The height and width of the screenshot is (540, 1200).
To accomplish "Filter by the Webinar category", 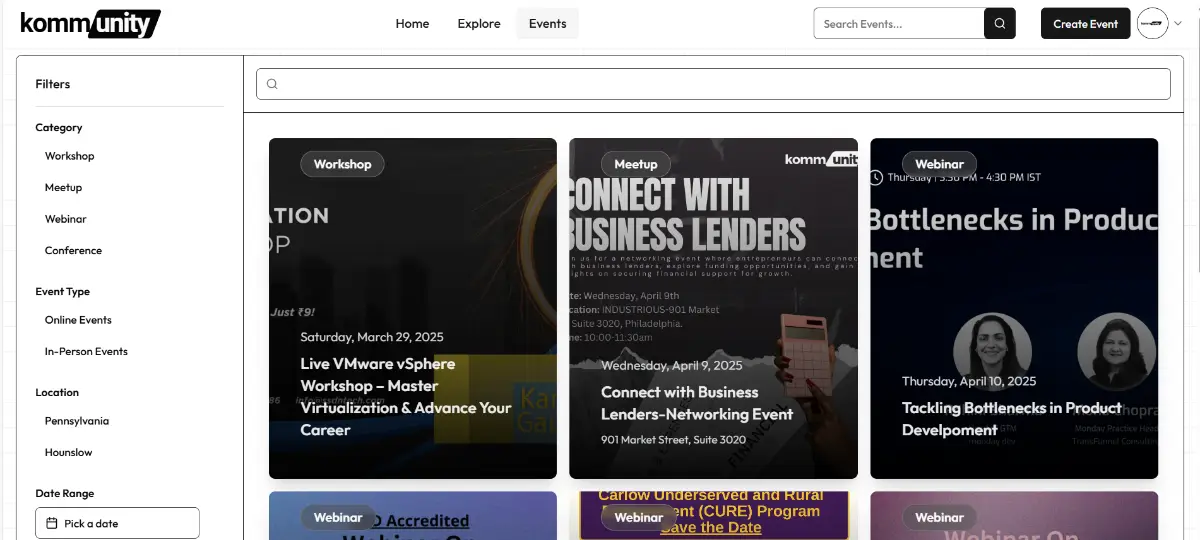I will pyautogui.click(x=66, y=219).
